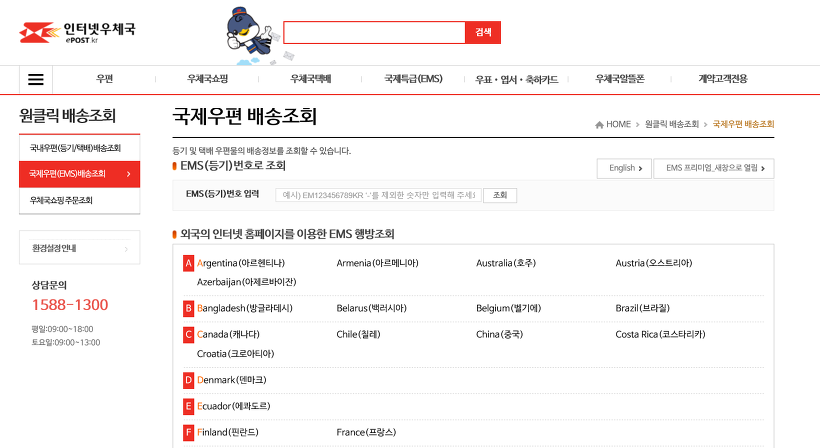This screenshot has height=448, width=820.
Task: Open the Bangladesh(방글라데시) tracking link
Action: click(244, 308)
